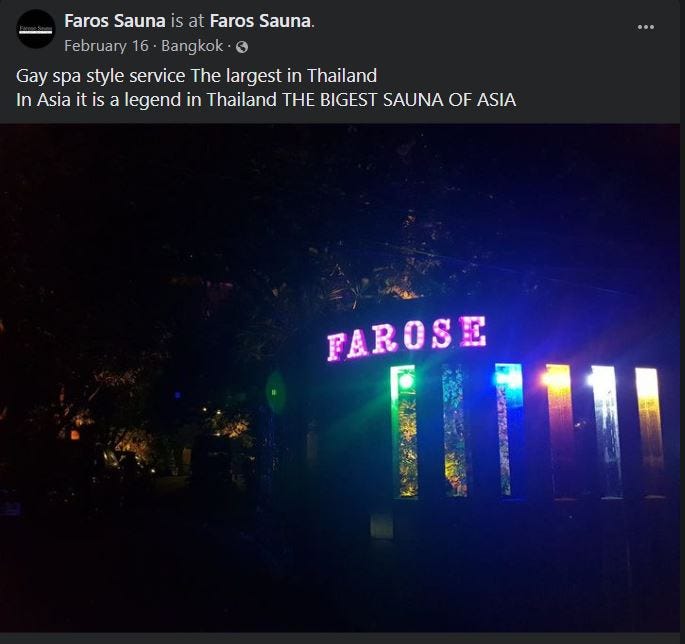Select the Bangkok location link

192,46
